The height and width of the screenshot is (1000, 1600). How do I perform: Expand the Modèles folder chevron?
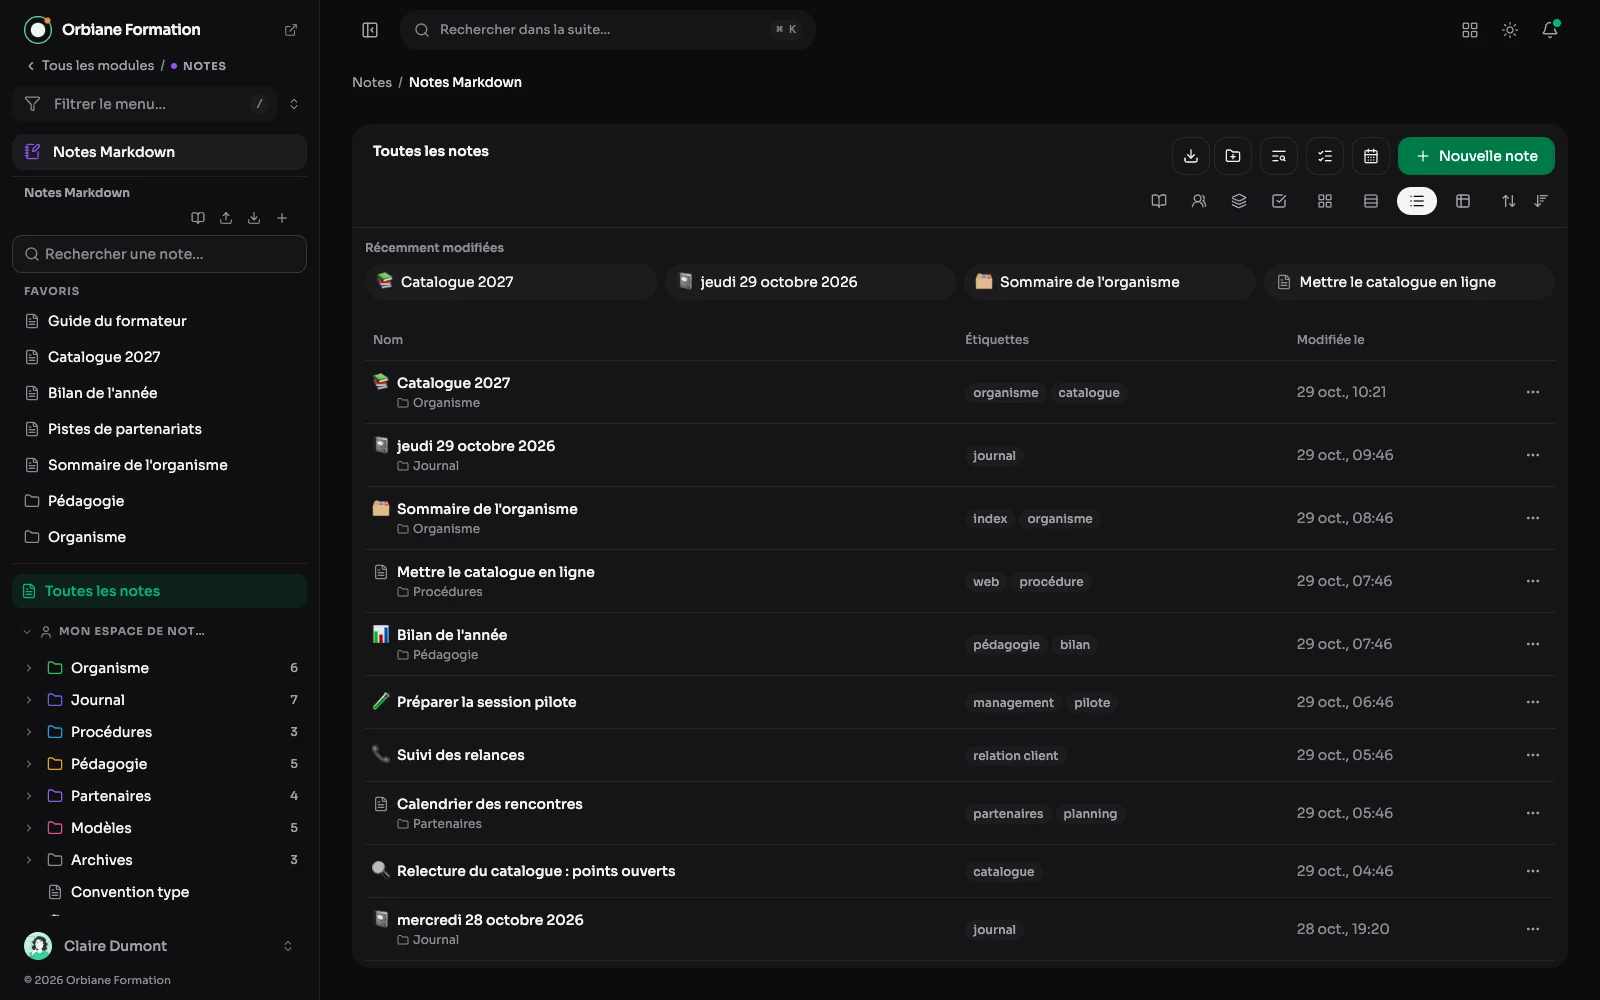click(x=29, y=828)
